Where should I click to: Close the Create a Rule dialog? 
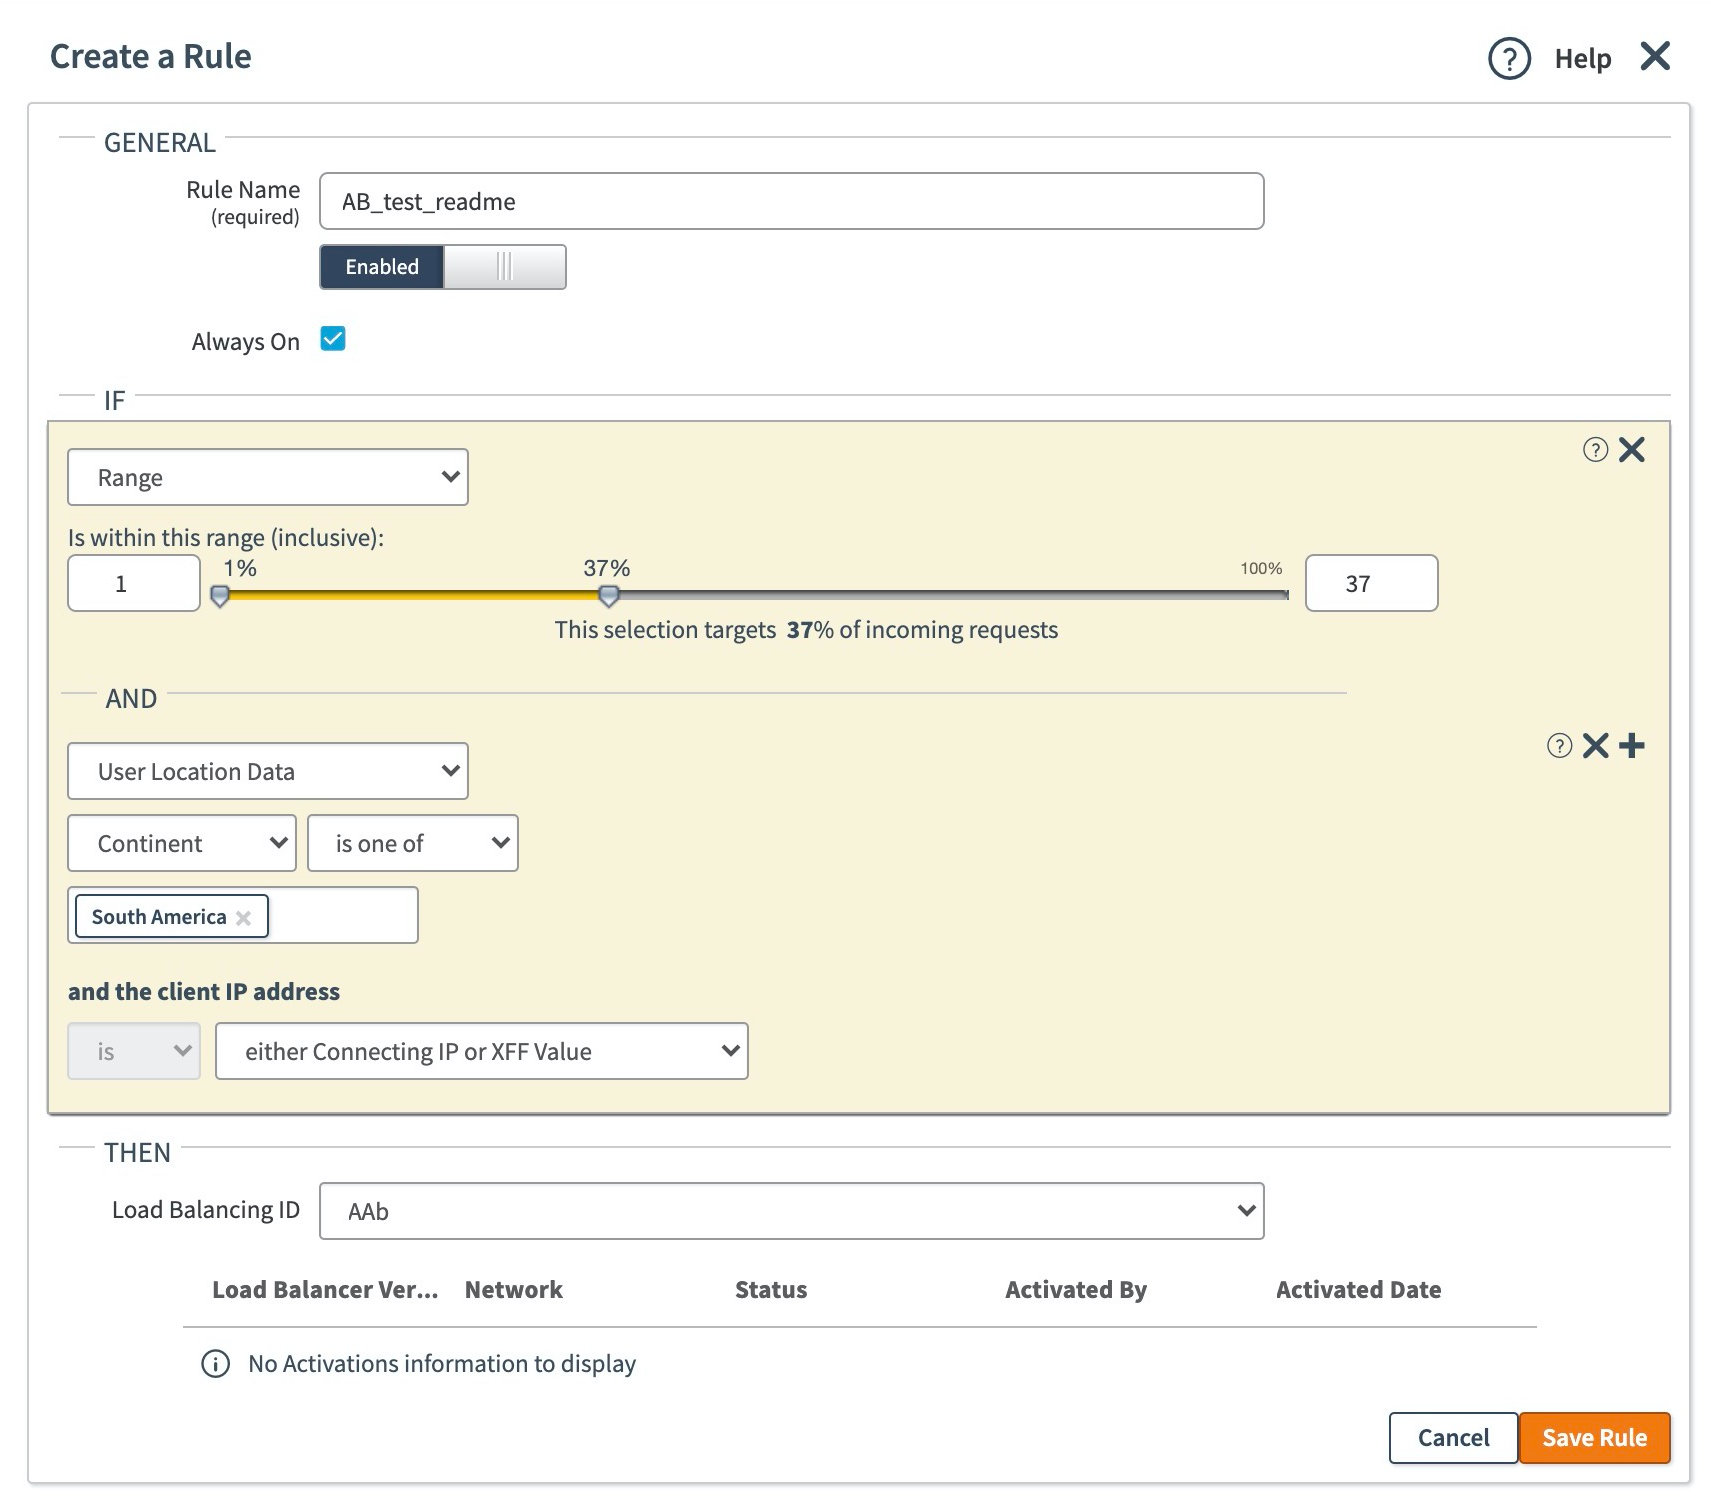coord(1655,56)
